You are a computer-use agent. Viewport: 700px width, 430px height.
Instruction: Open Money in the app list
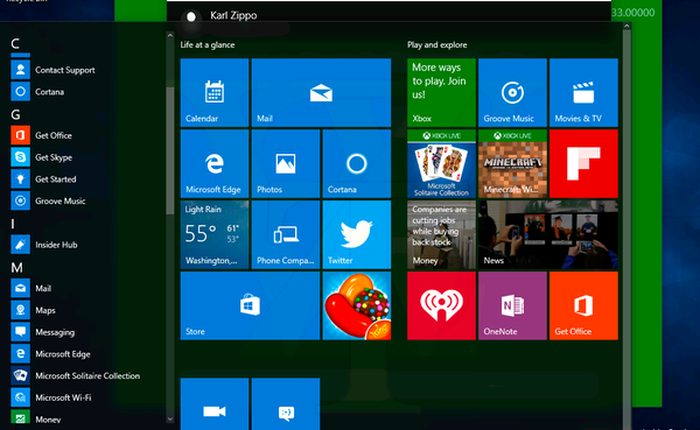click(36, 419)
